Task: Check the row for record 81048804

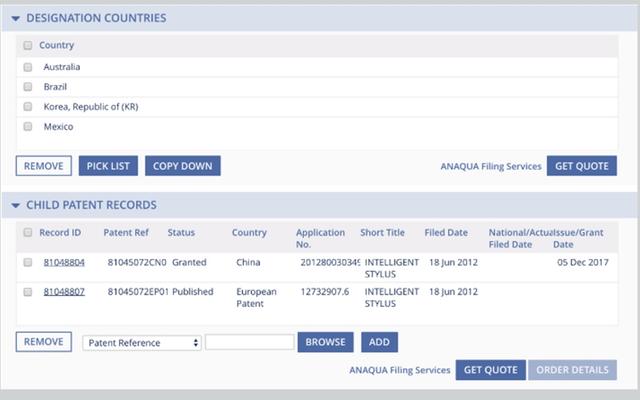Action: click(28, 262)
